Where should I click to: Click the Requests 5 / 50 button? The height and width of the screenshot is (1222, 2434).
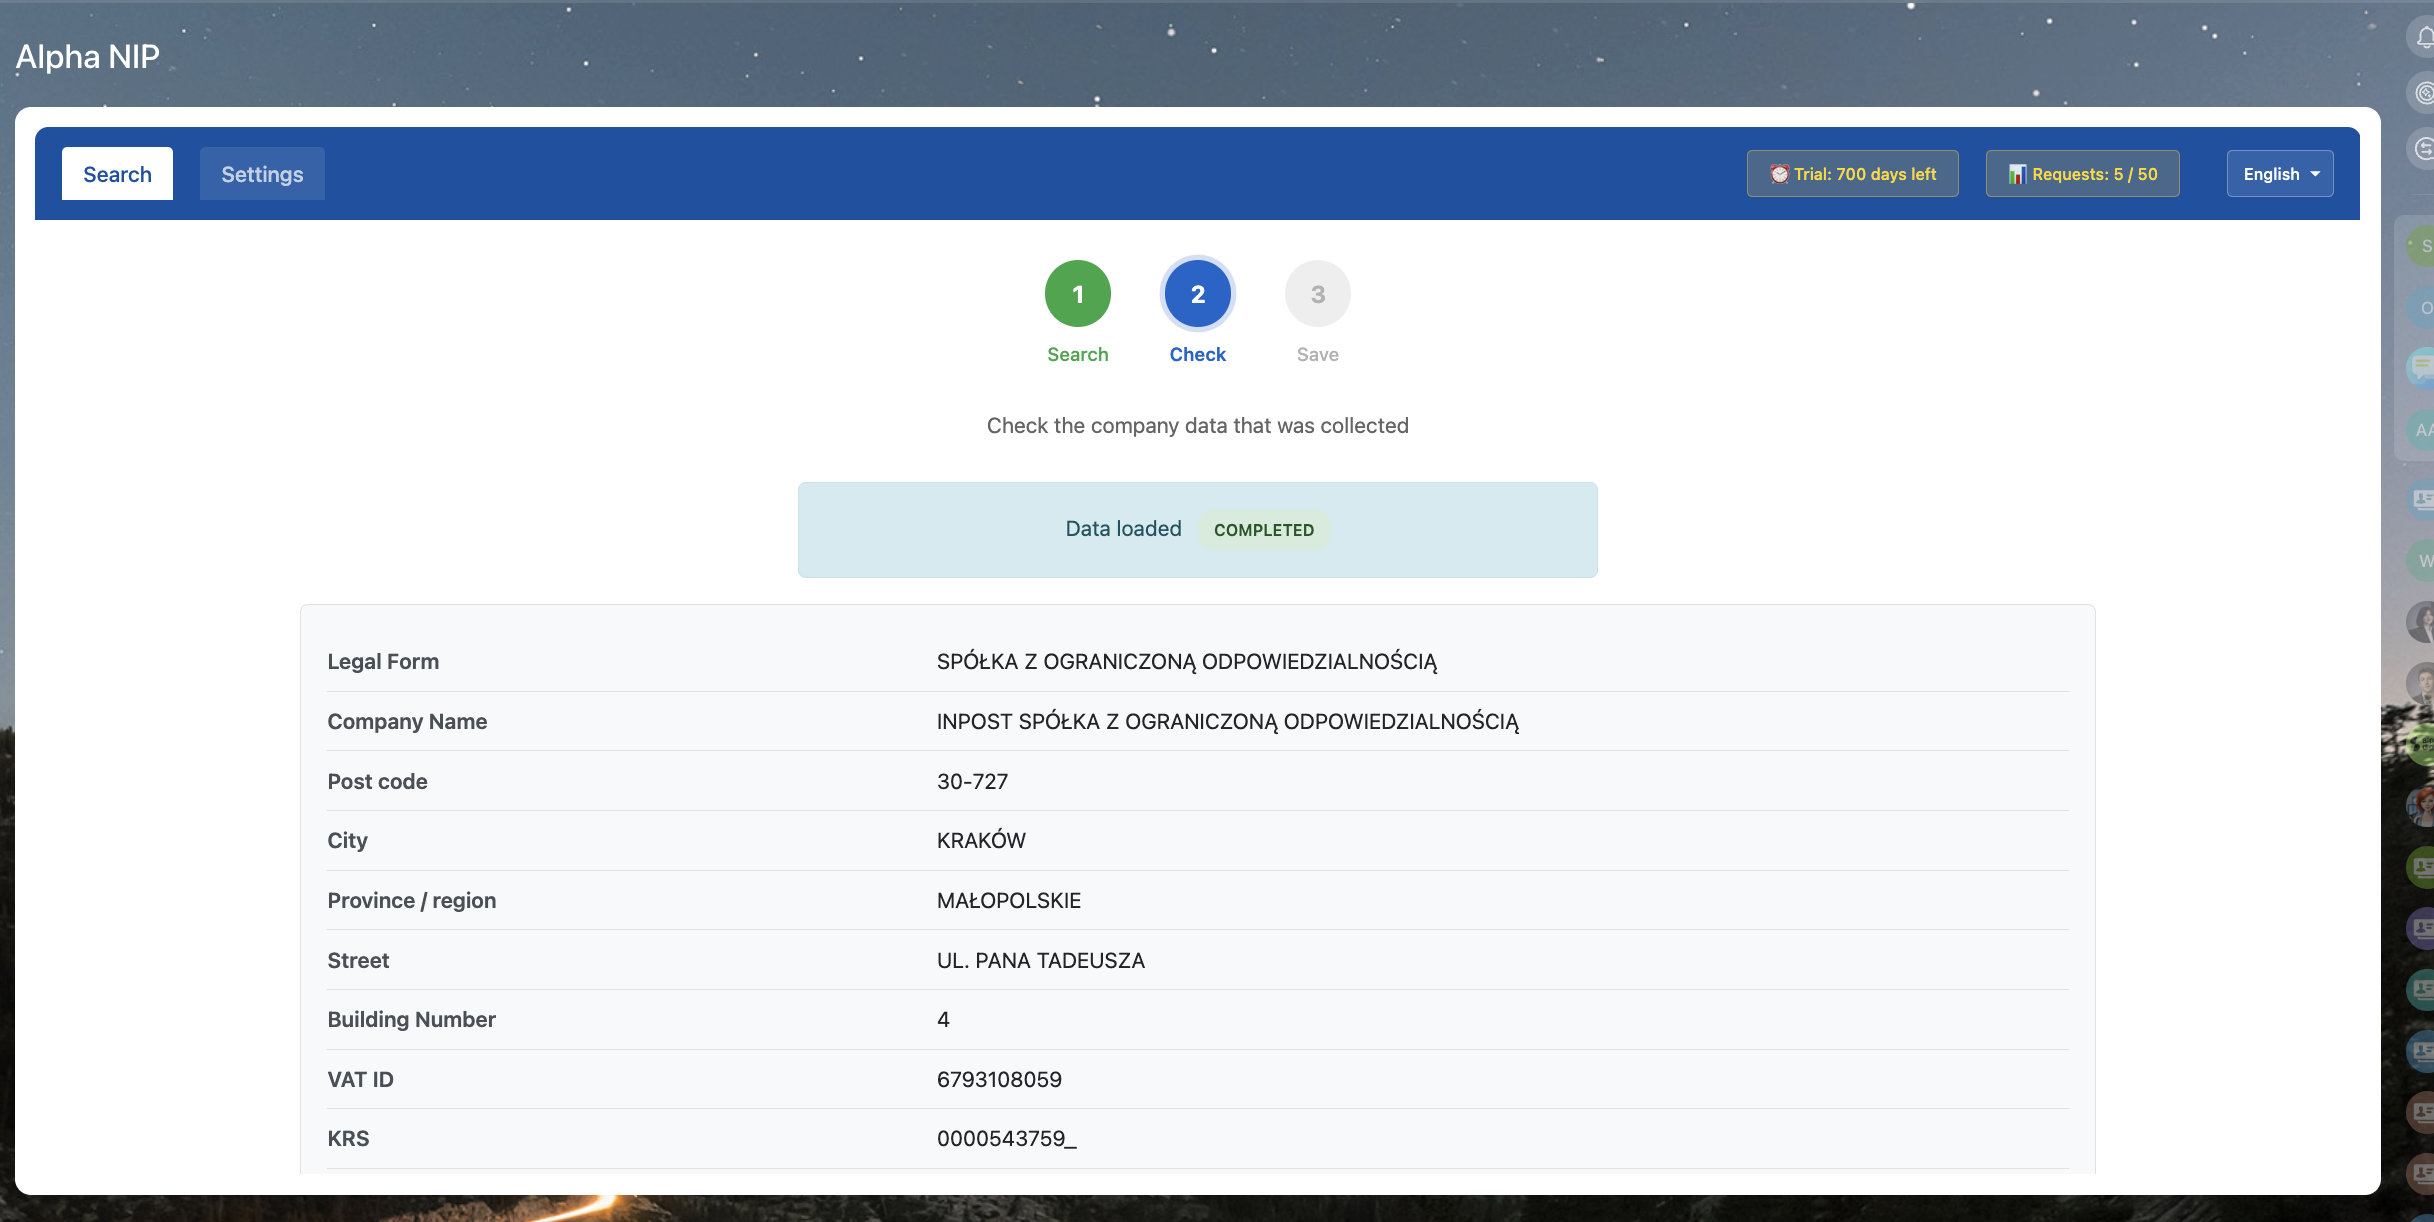tap(2082, 174)
